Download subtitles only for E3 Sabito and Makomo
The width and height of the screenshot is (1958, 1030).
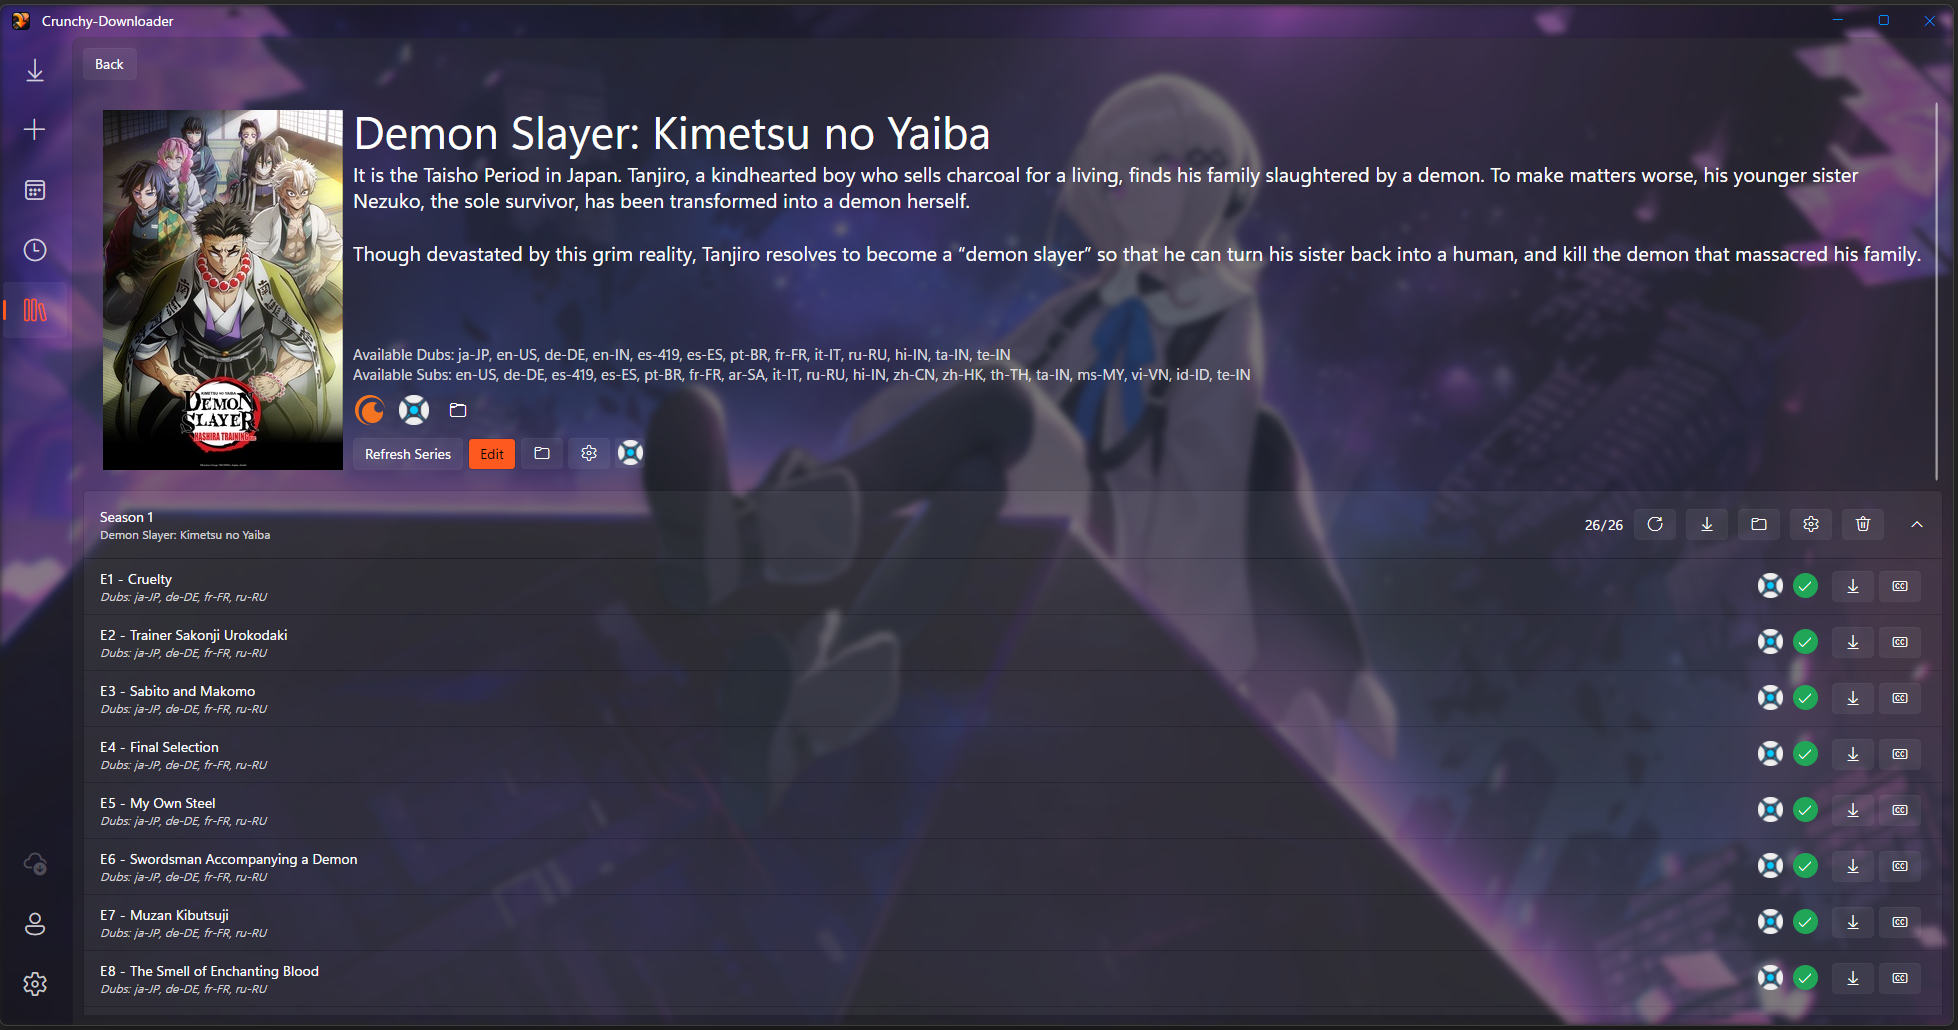click(x=1900, y=698)
